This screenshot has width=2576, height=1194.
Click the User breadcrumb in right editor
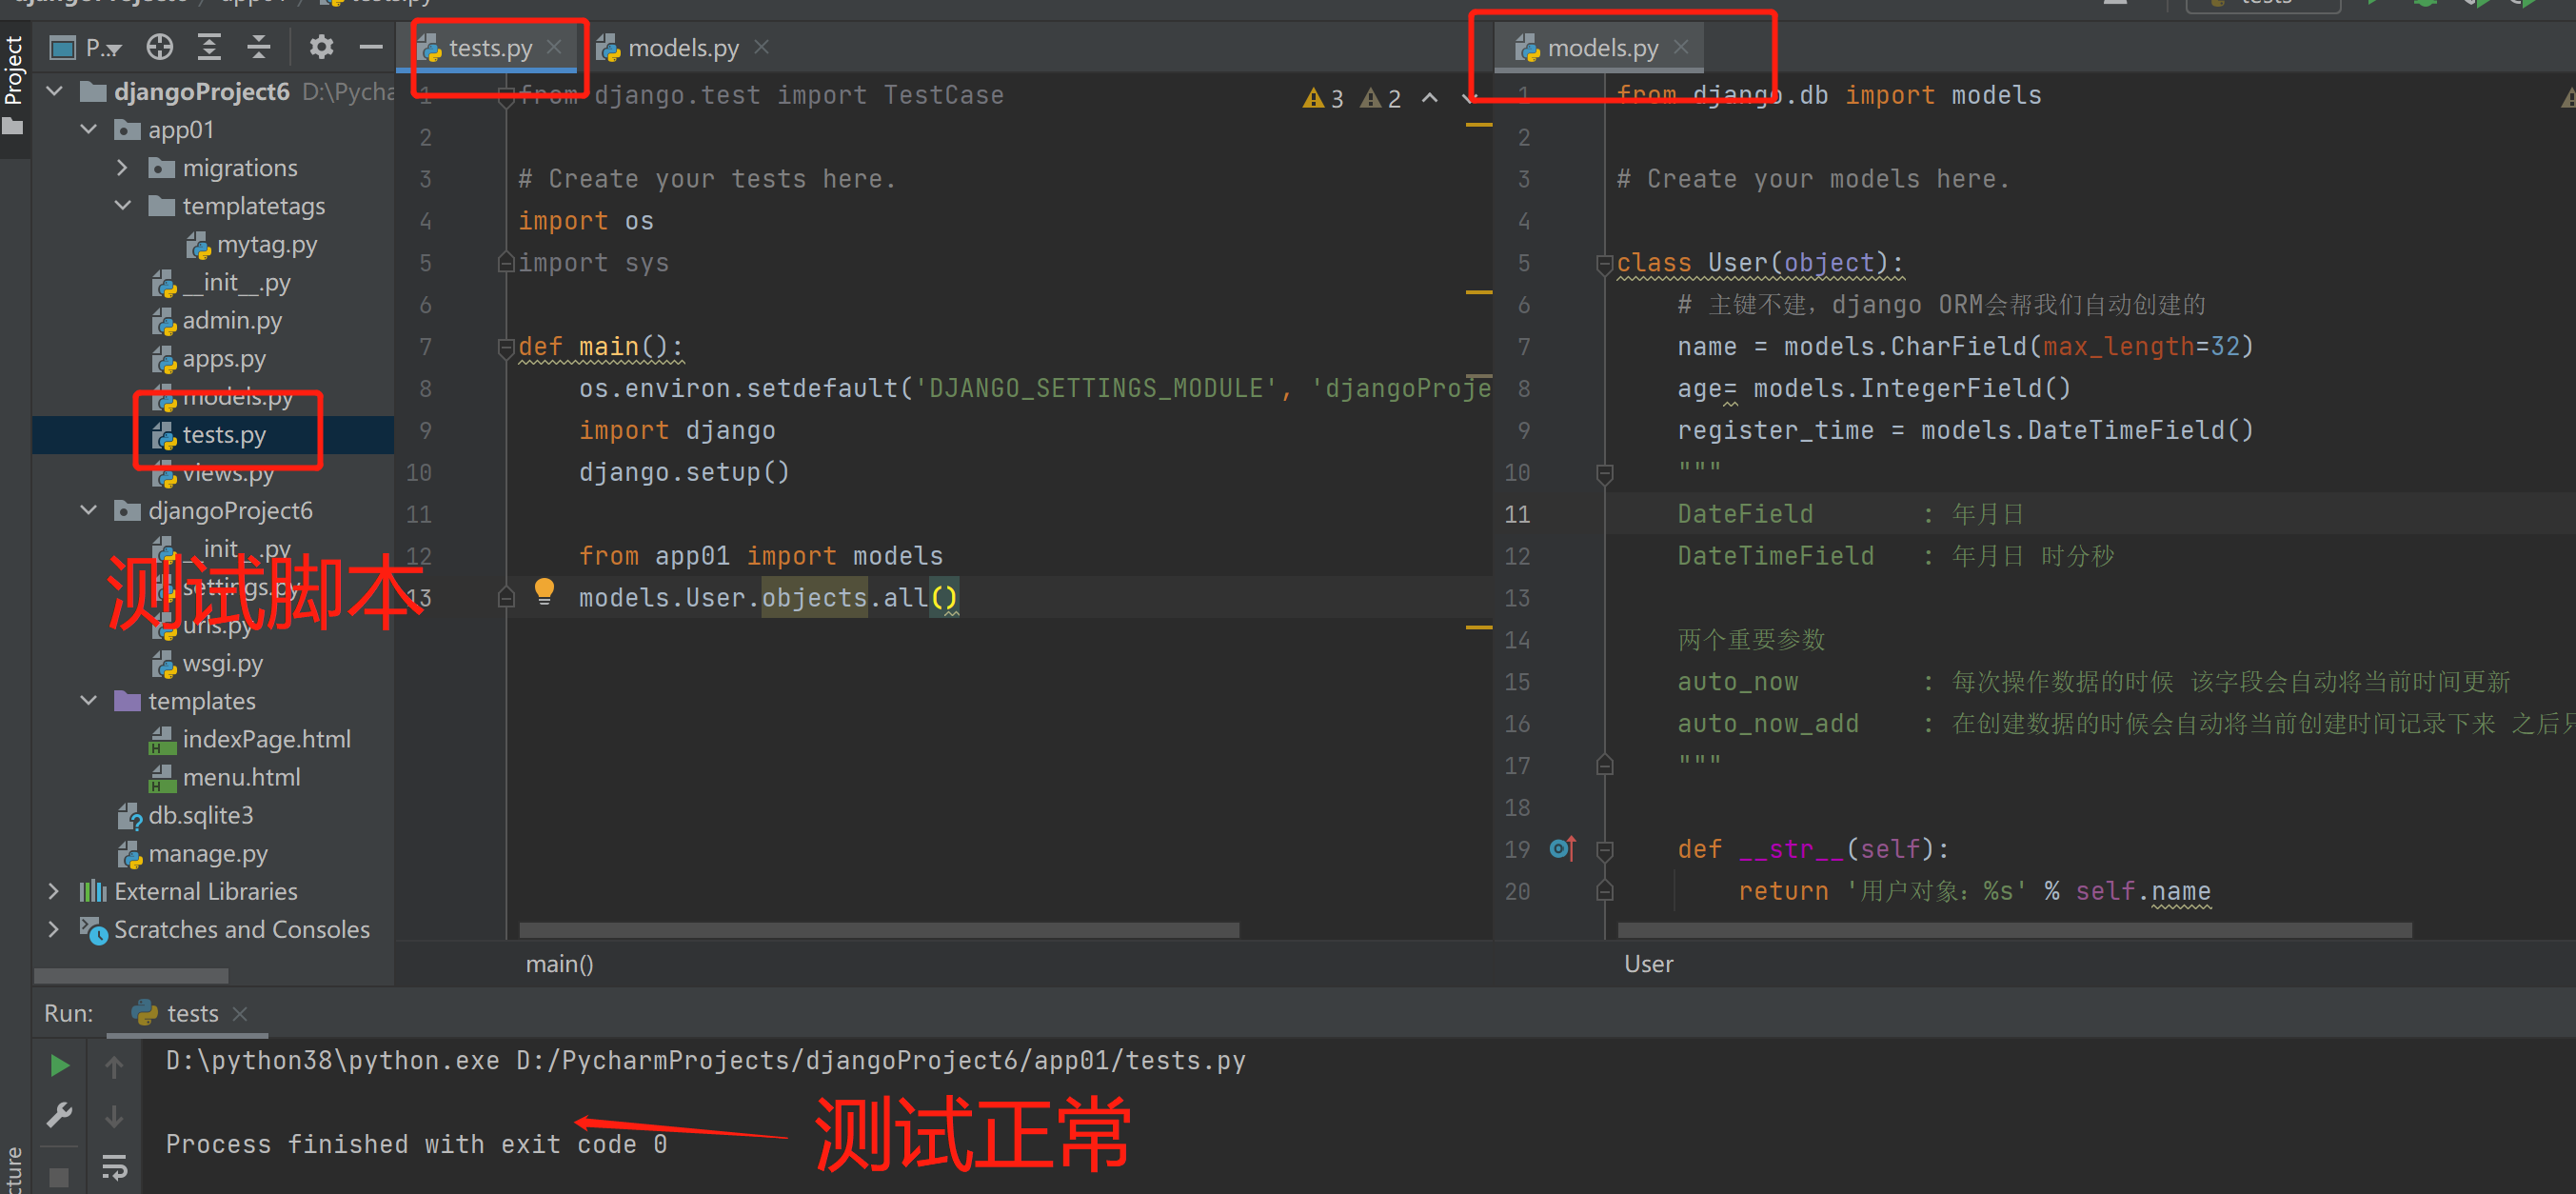point(1649,964)
